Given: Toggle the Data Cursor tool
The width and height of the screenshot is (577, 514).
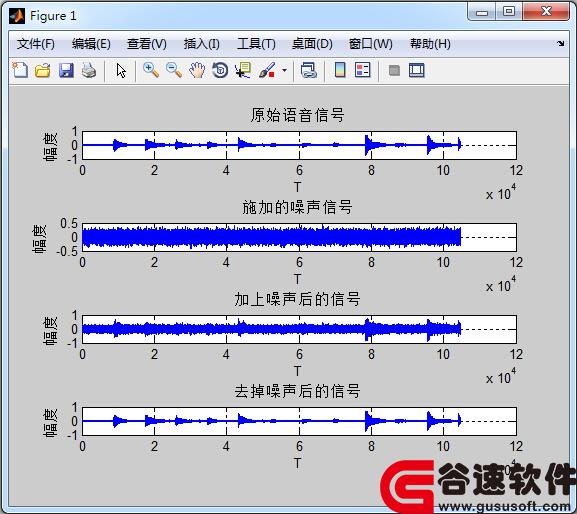Looking at the screenshot, I should click(x=243, y=70).
